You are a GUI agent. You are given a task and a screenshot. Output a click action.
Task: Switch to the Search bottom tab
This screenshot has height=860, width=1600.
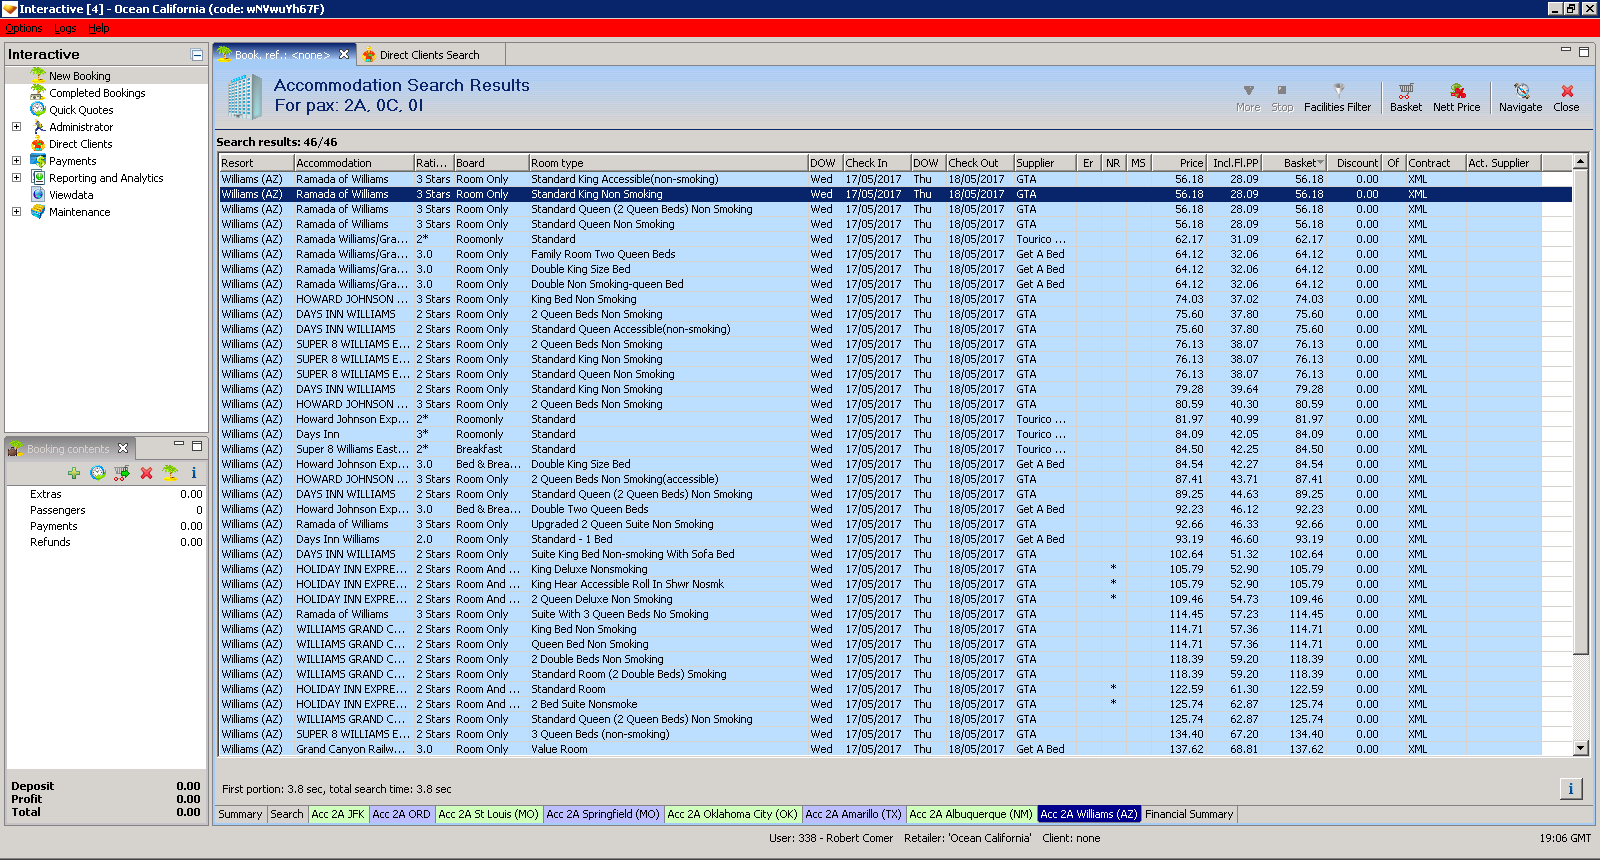(286, 814)
